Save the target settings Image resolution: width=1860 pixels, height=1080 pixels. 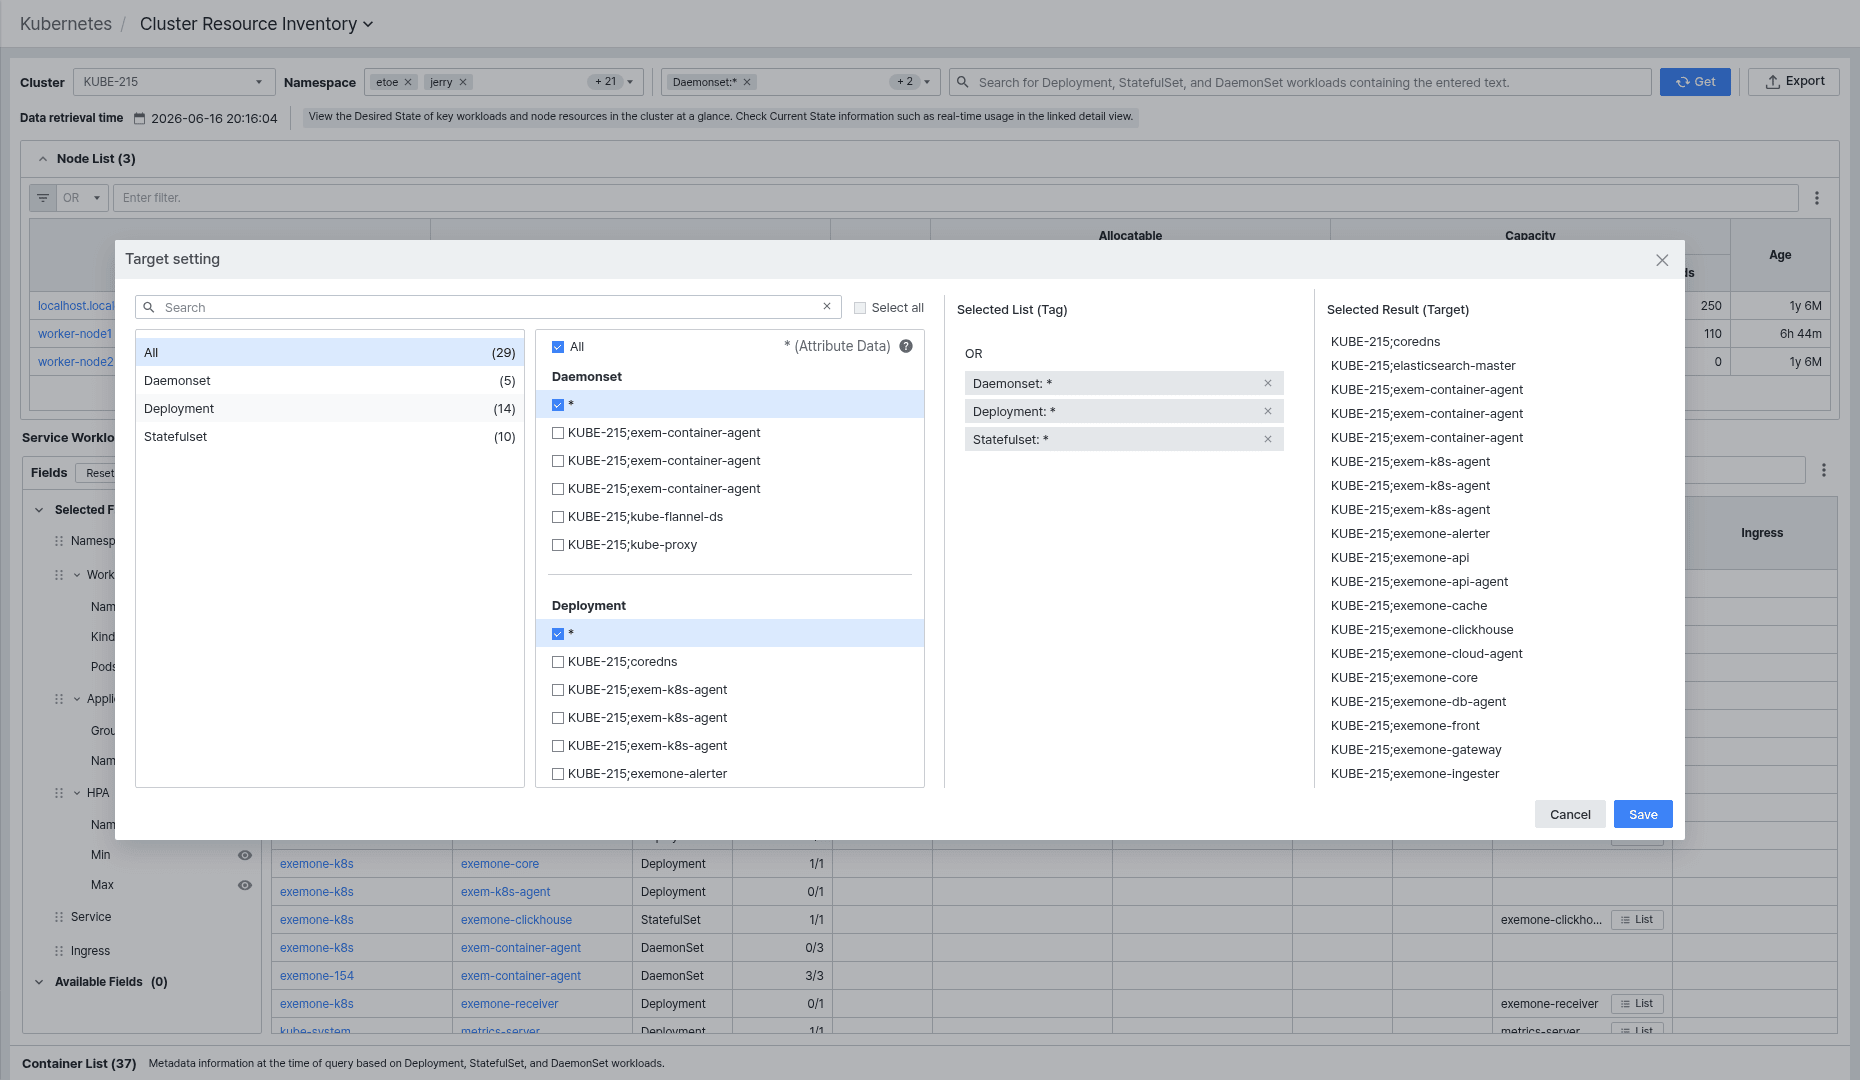point(1643,814)
